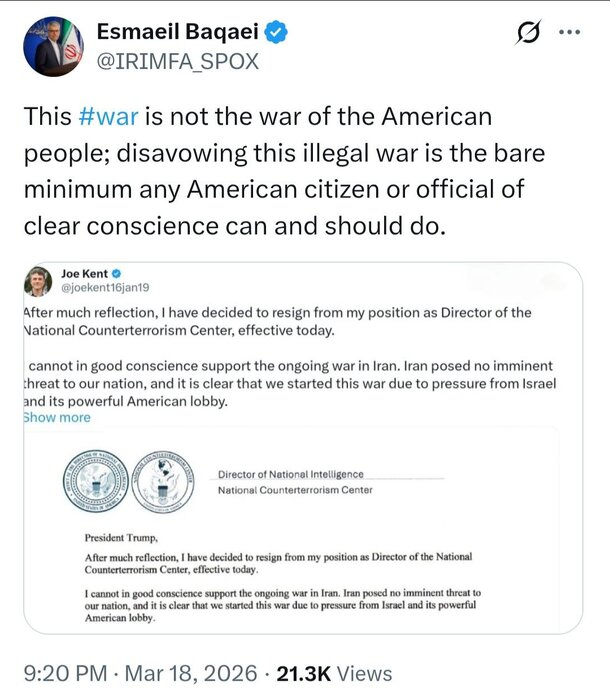610x700 pixels.
Task: Click Joe Kent's name in quoted post
Action: tap(82, 273)
